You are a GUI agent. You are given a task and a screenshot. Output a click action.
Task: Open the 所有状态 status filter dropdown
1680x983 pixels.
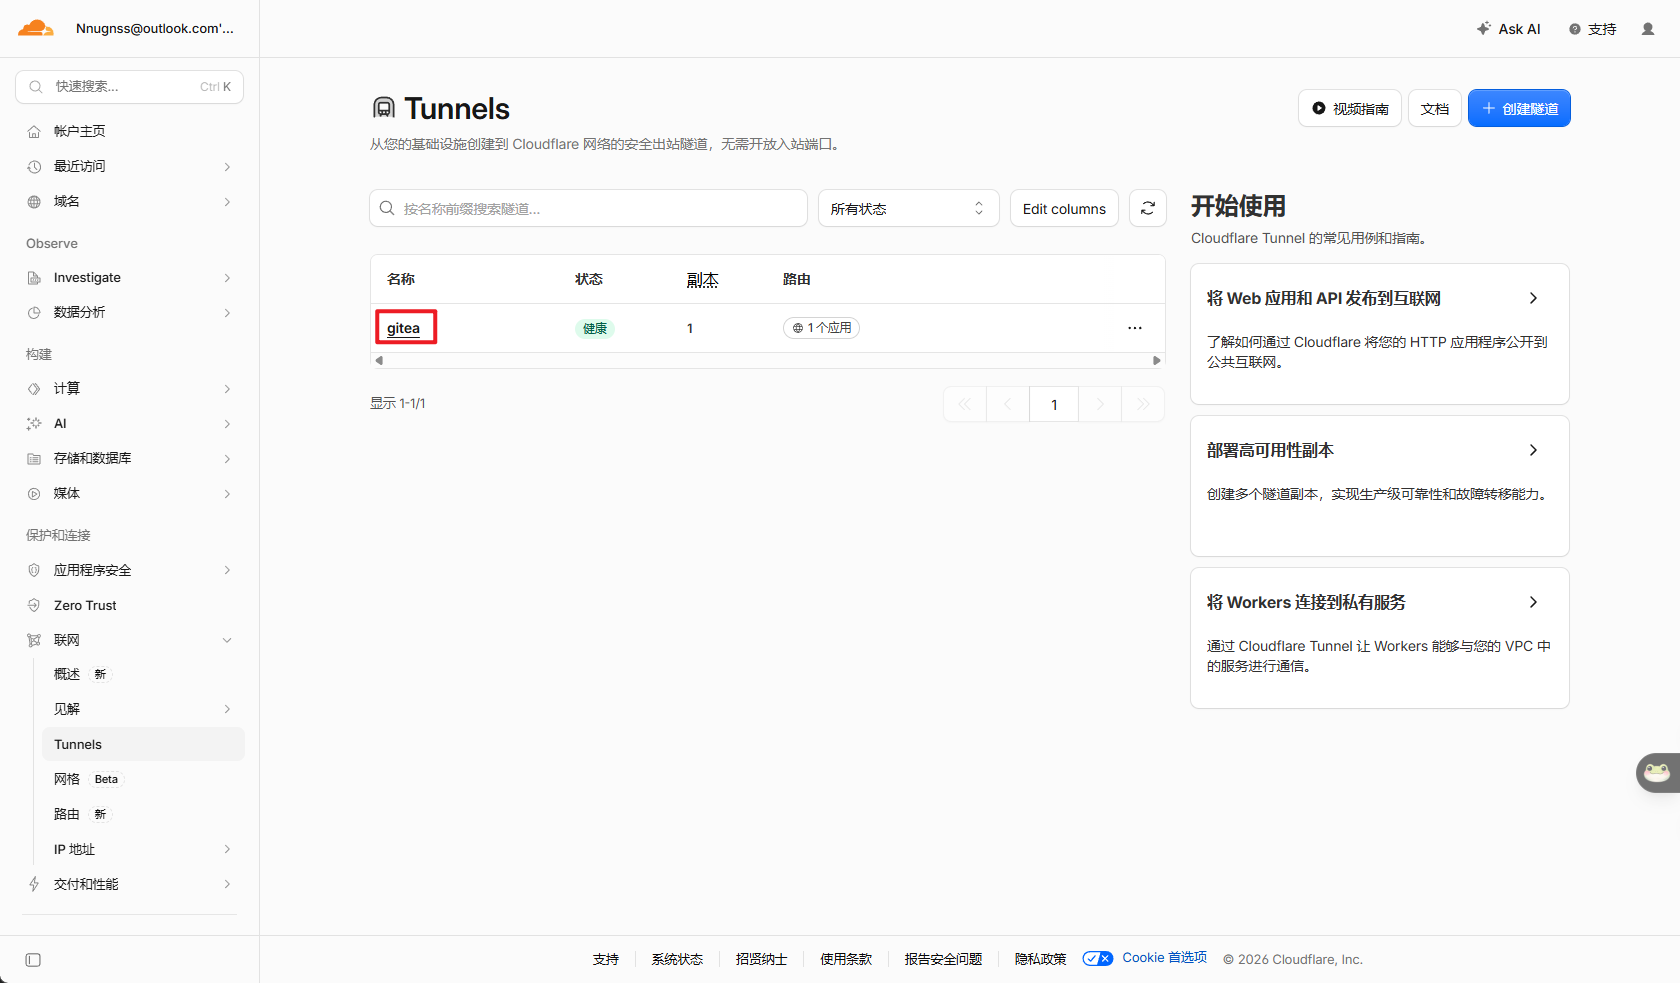pos(908,208)
